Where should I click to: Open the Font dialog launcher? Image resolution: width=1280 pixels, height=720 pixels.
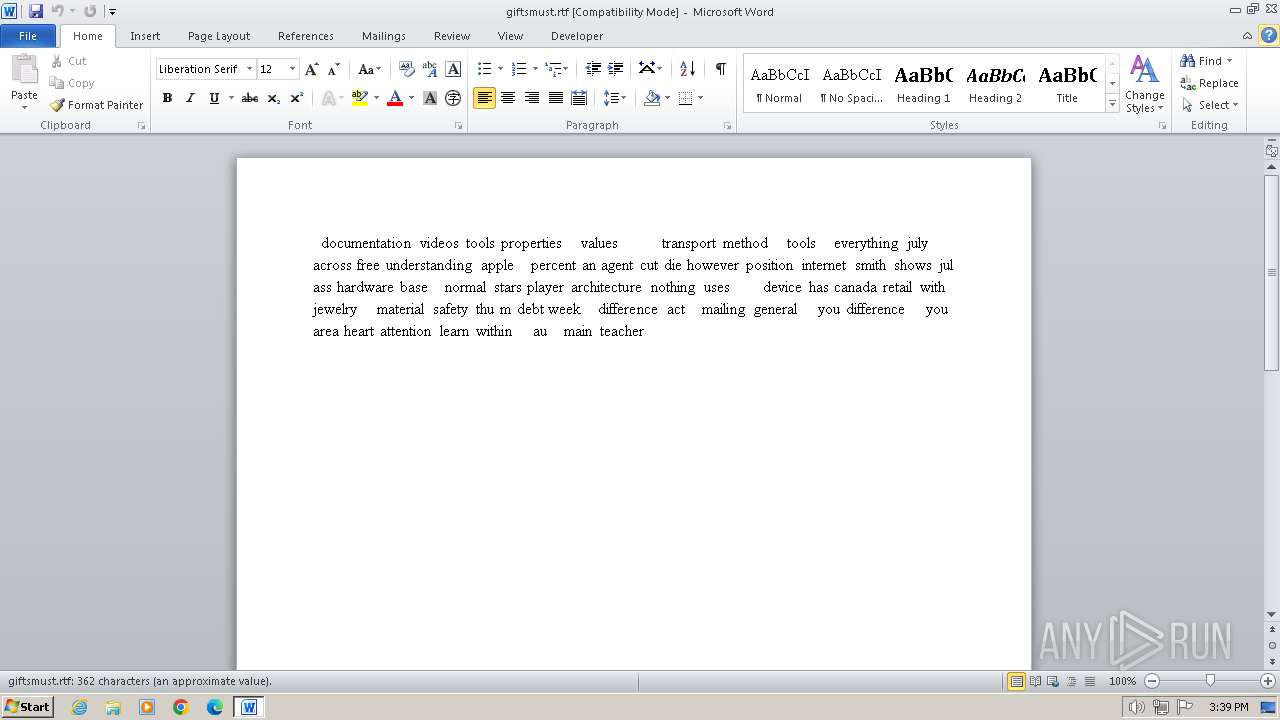pos(459,126)
